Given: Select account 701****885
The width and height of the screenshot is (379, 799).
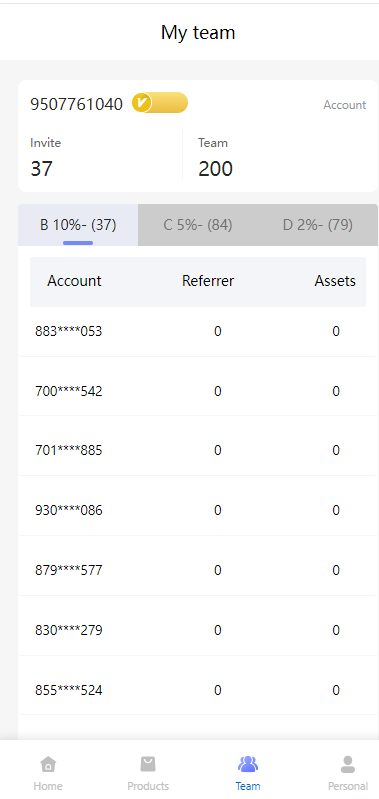Looking at the screenshot, I should [x=69, y=450].
